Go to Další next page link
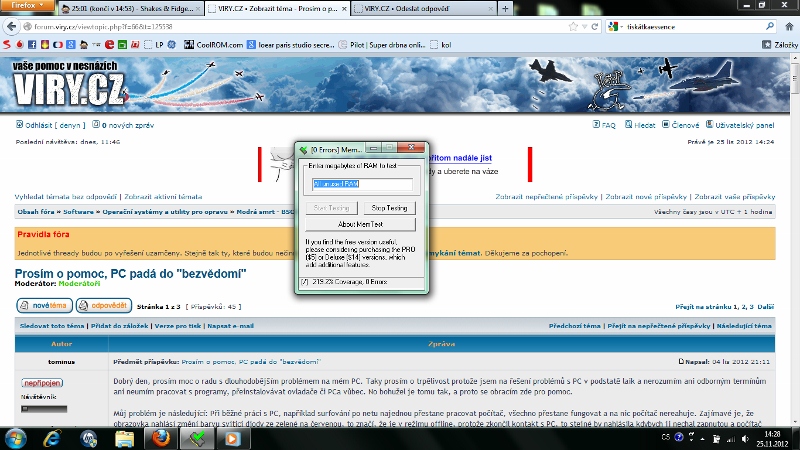 pyautogui.click(x=765, y=307)
